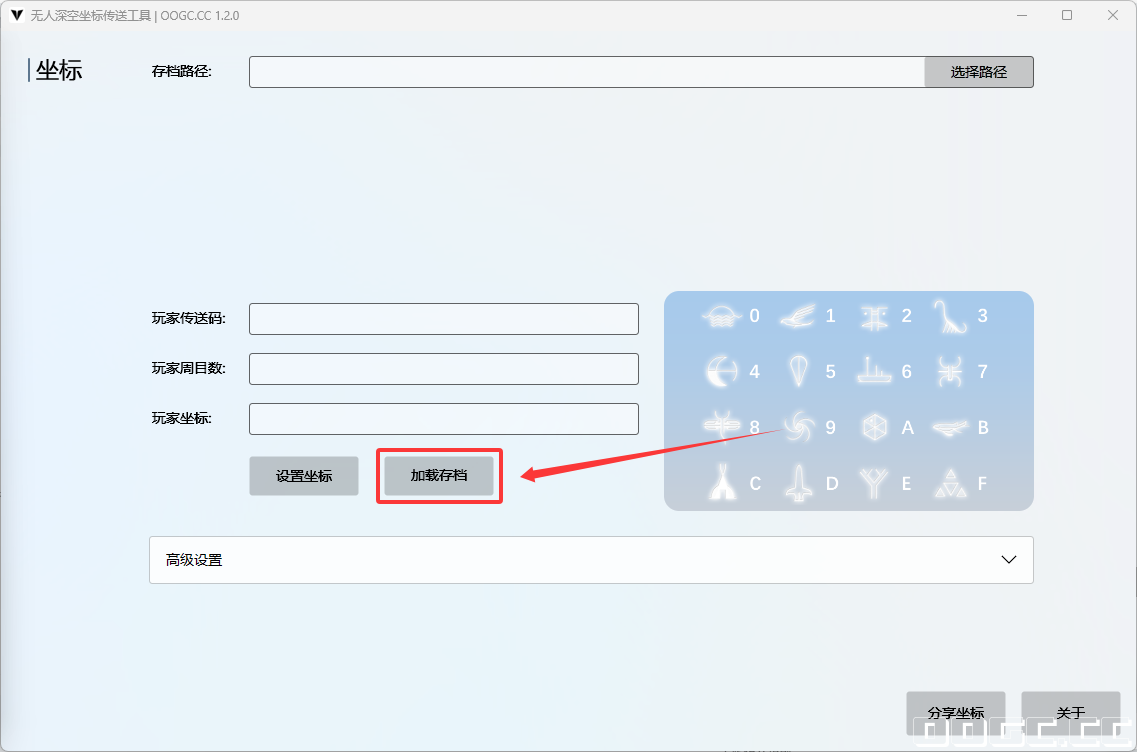
Task: Click the 选择路径 button
Action: [978, 72]
